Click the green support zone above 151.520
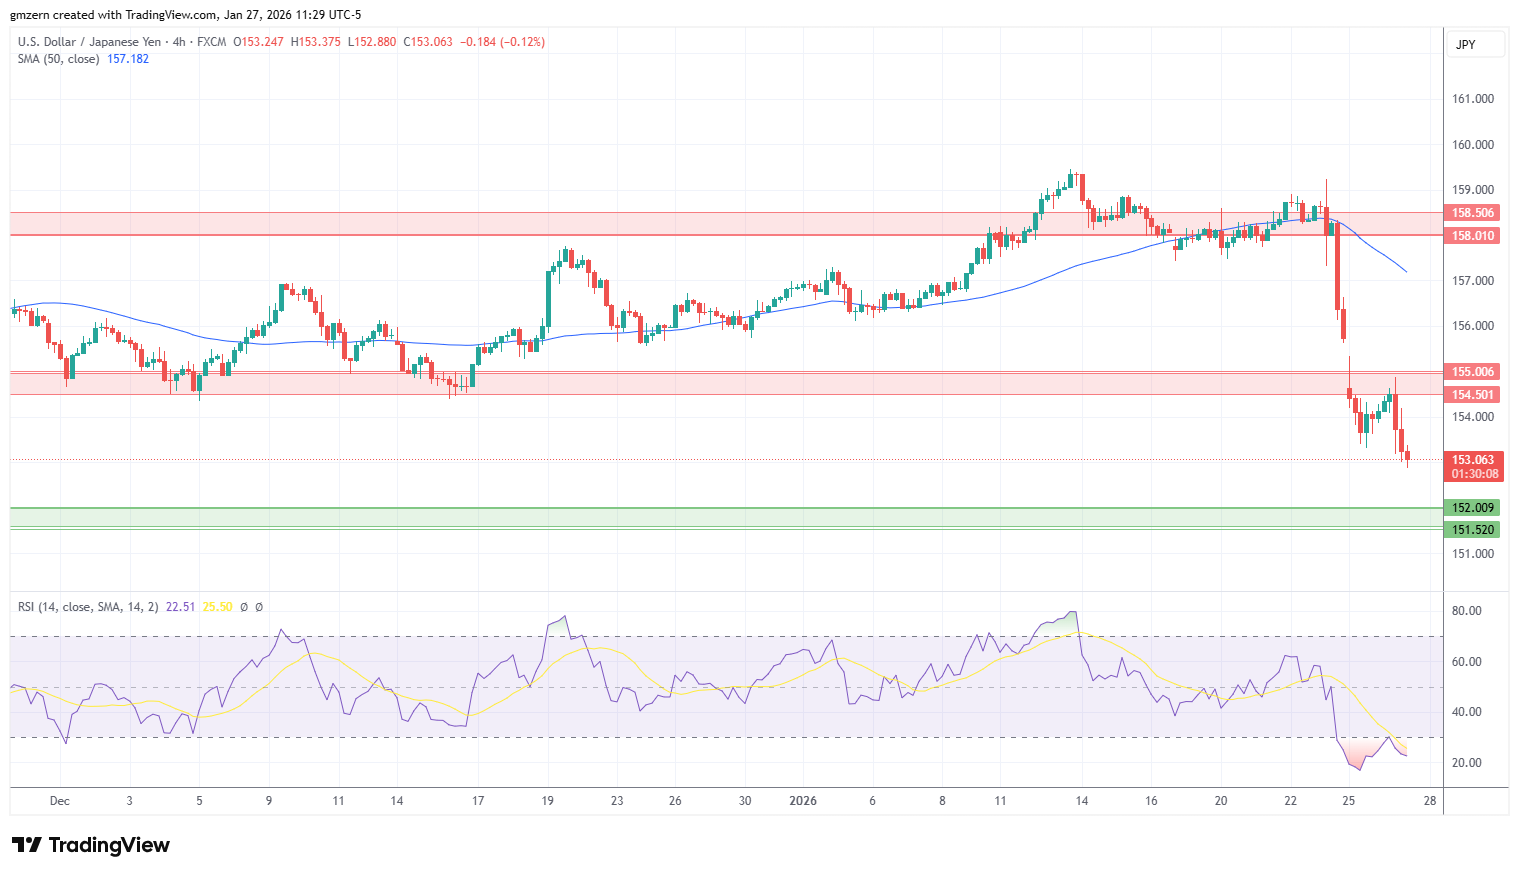Image resolution: width=1519 pixels, height=875 pixels. click(727, 518)
